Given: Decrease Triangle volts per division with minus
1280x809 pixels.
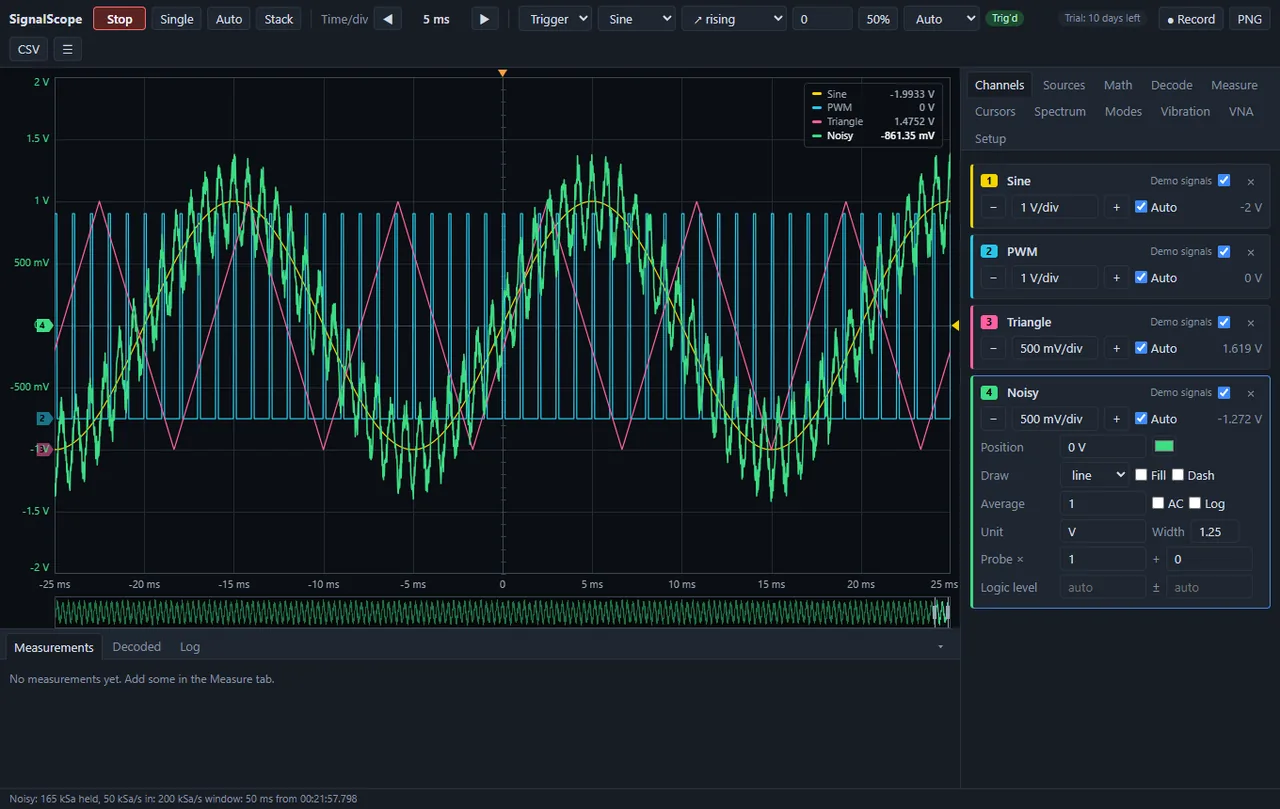Looking at the screenshot, I should [x=992, y=348].
